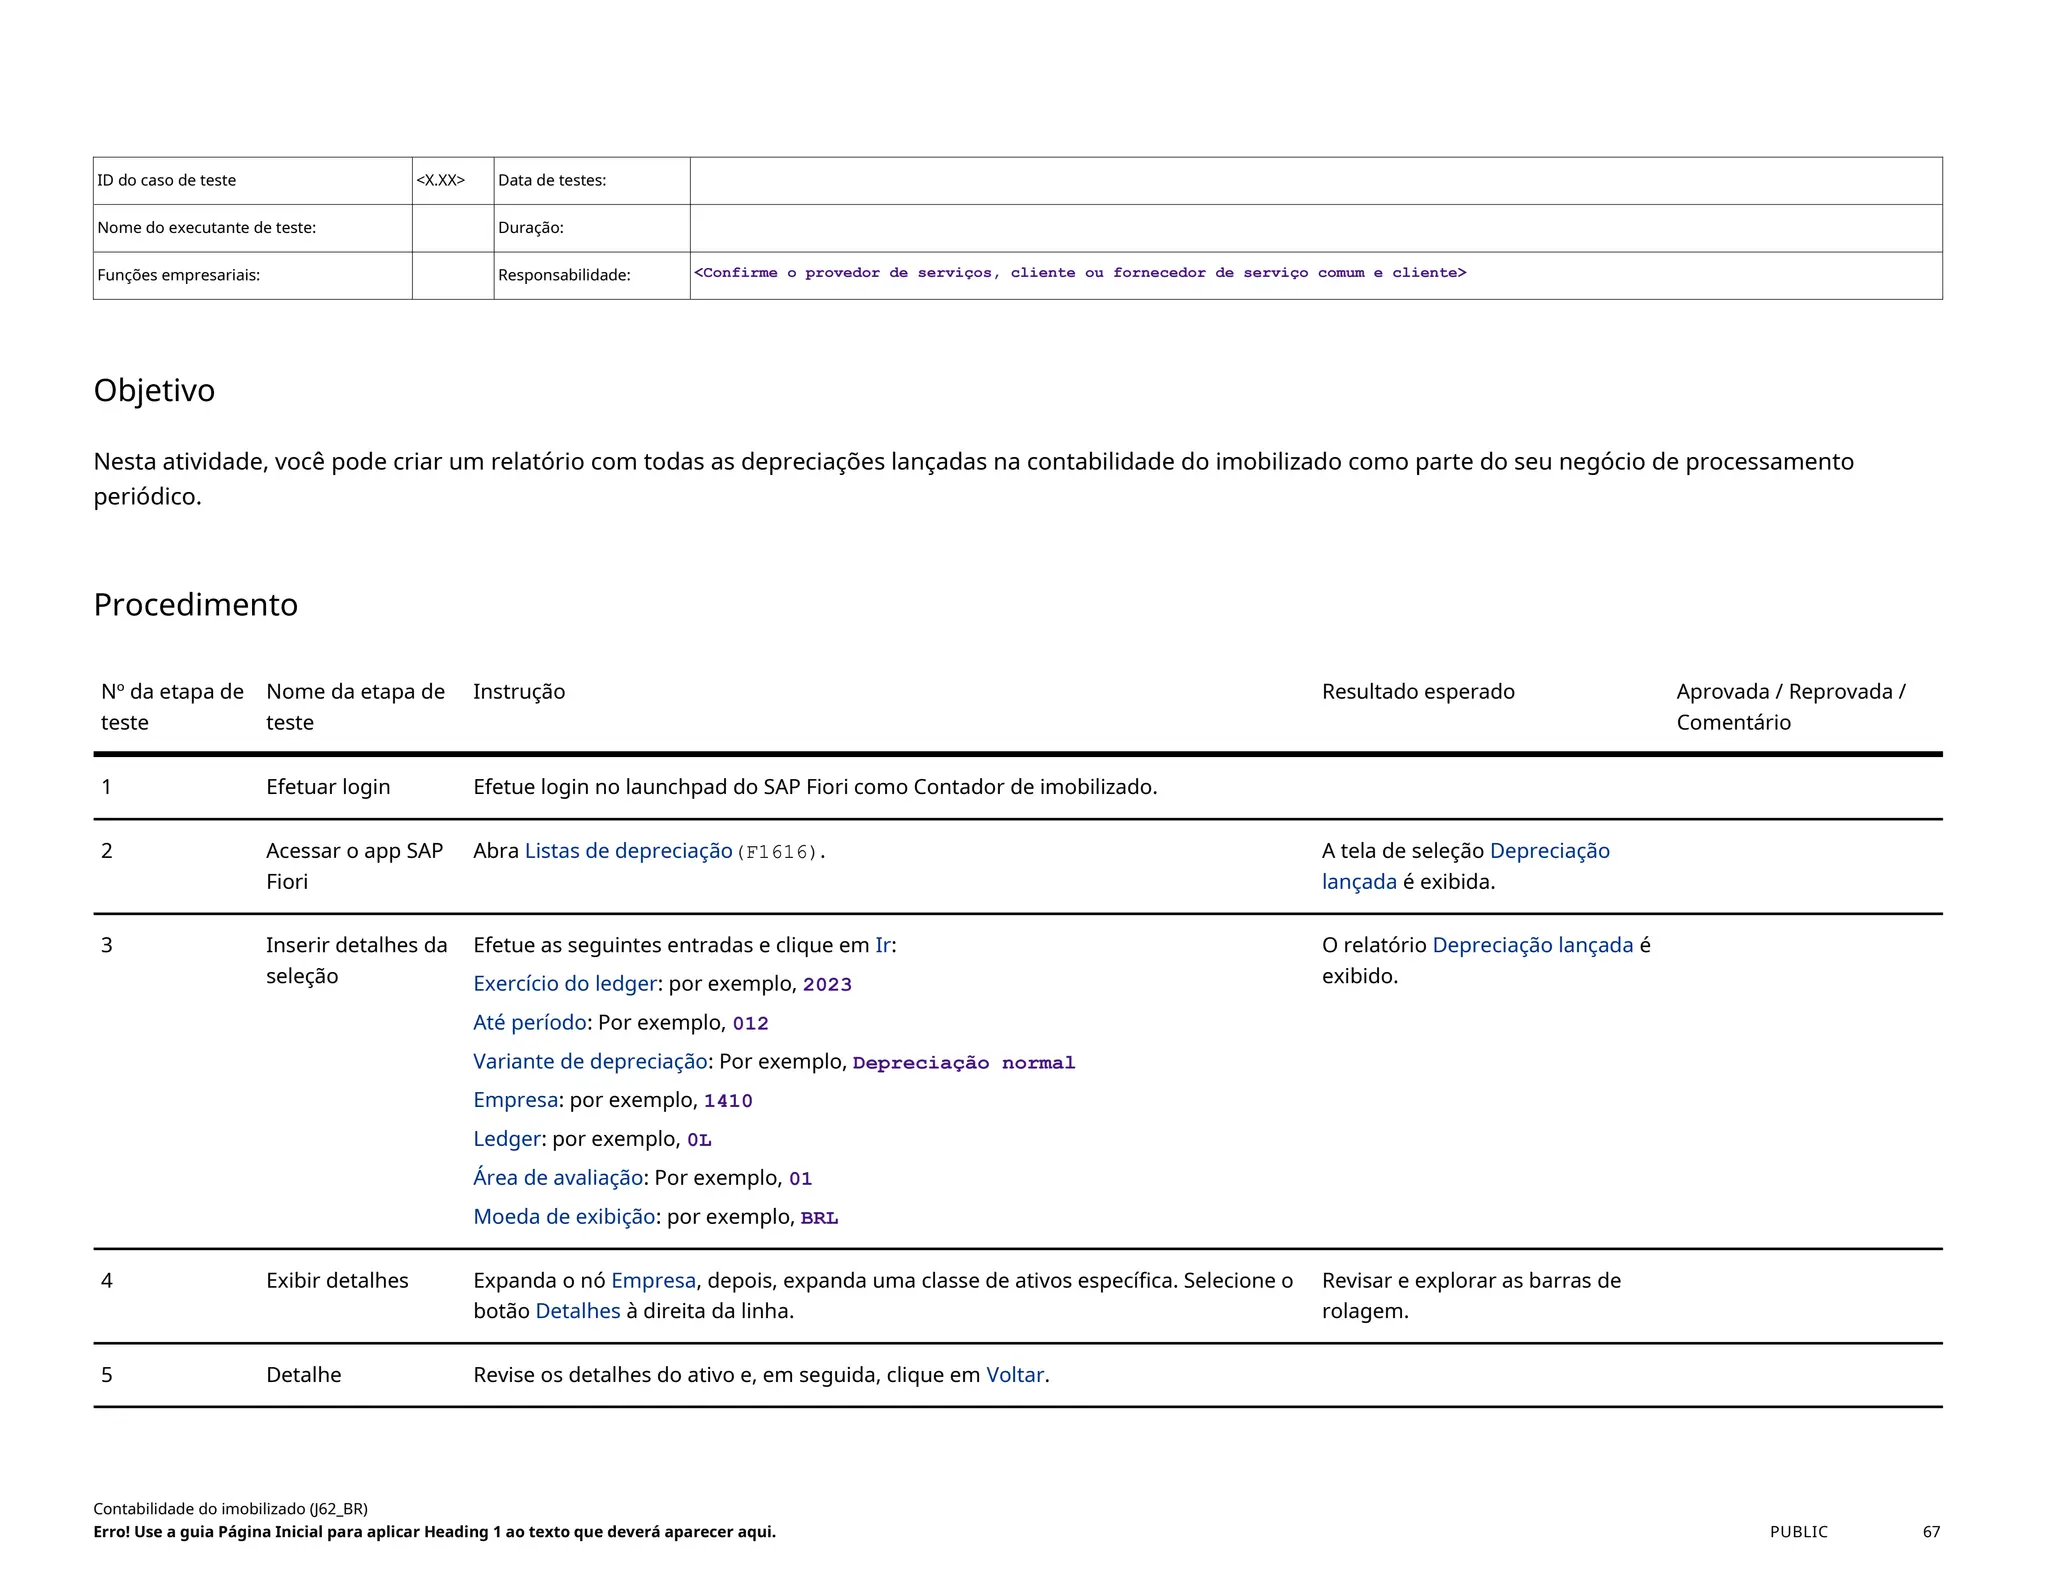Click the Resultado esperado column header
Viewport: 2048px width, 1582px height.
[x=1417, y=692]
